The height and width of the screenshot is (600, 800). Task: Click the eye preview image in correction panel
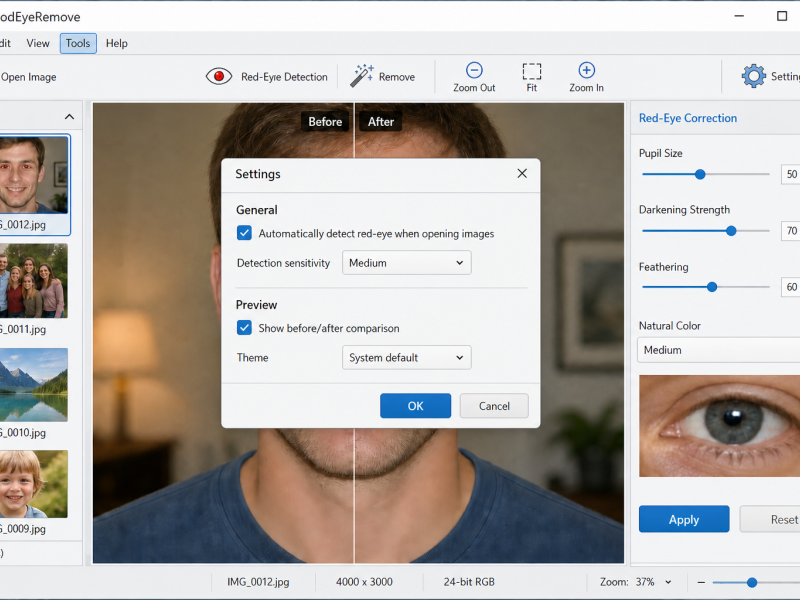tap(719, 426)
